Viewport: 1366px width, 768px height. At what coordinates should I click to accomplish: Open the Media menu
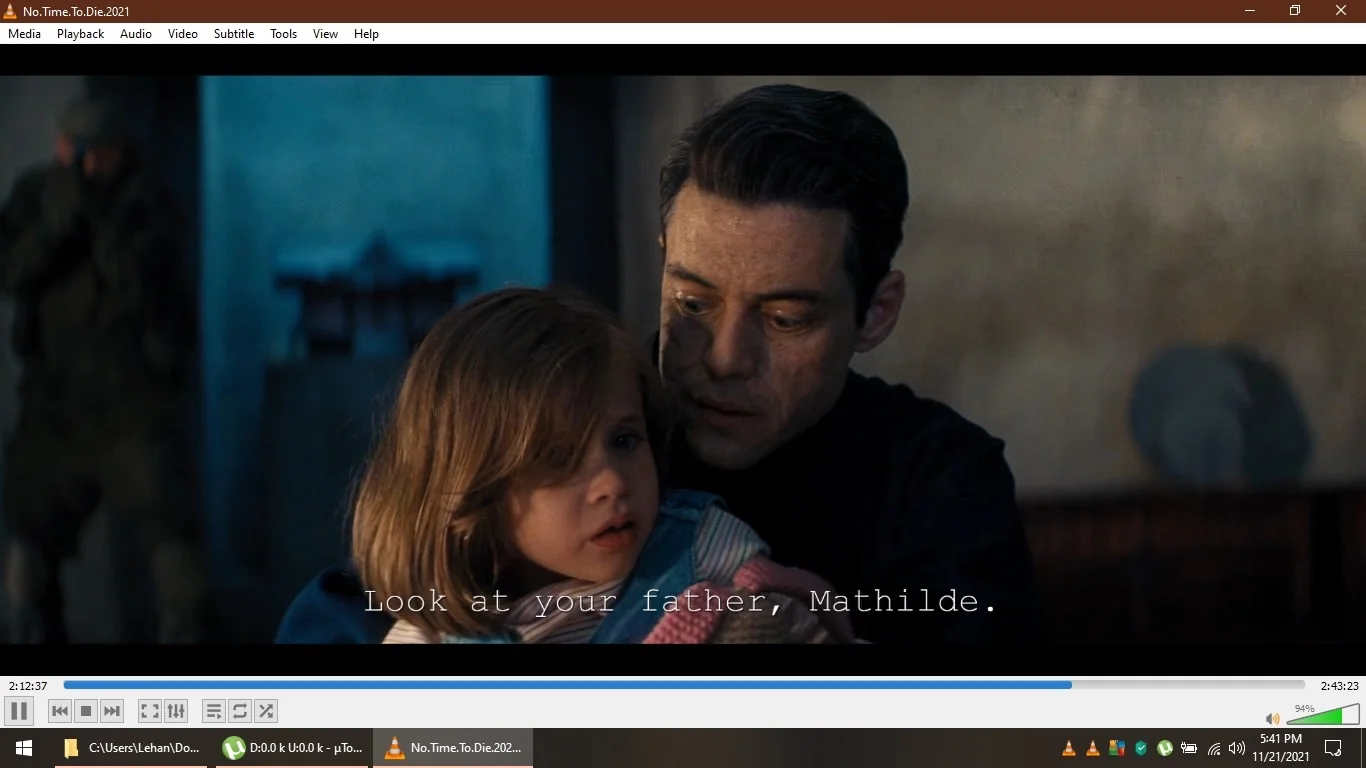coord(25,34)
